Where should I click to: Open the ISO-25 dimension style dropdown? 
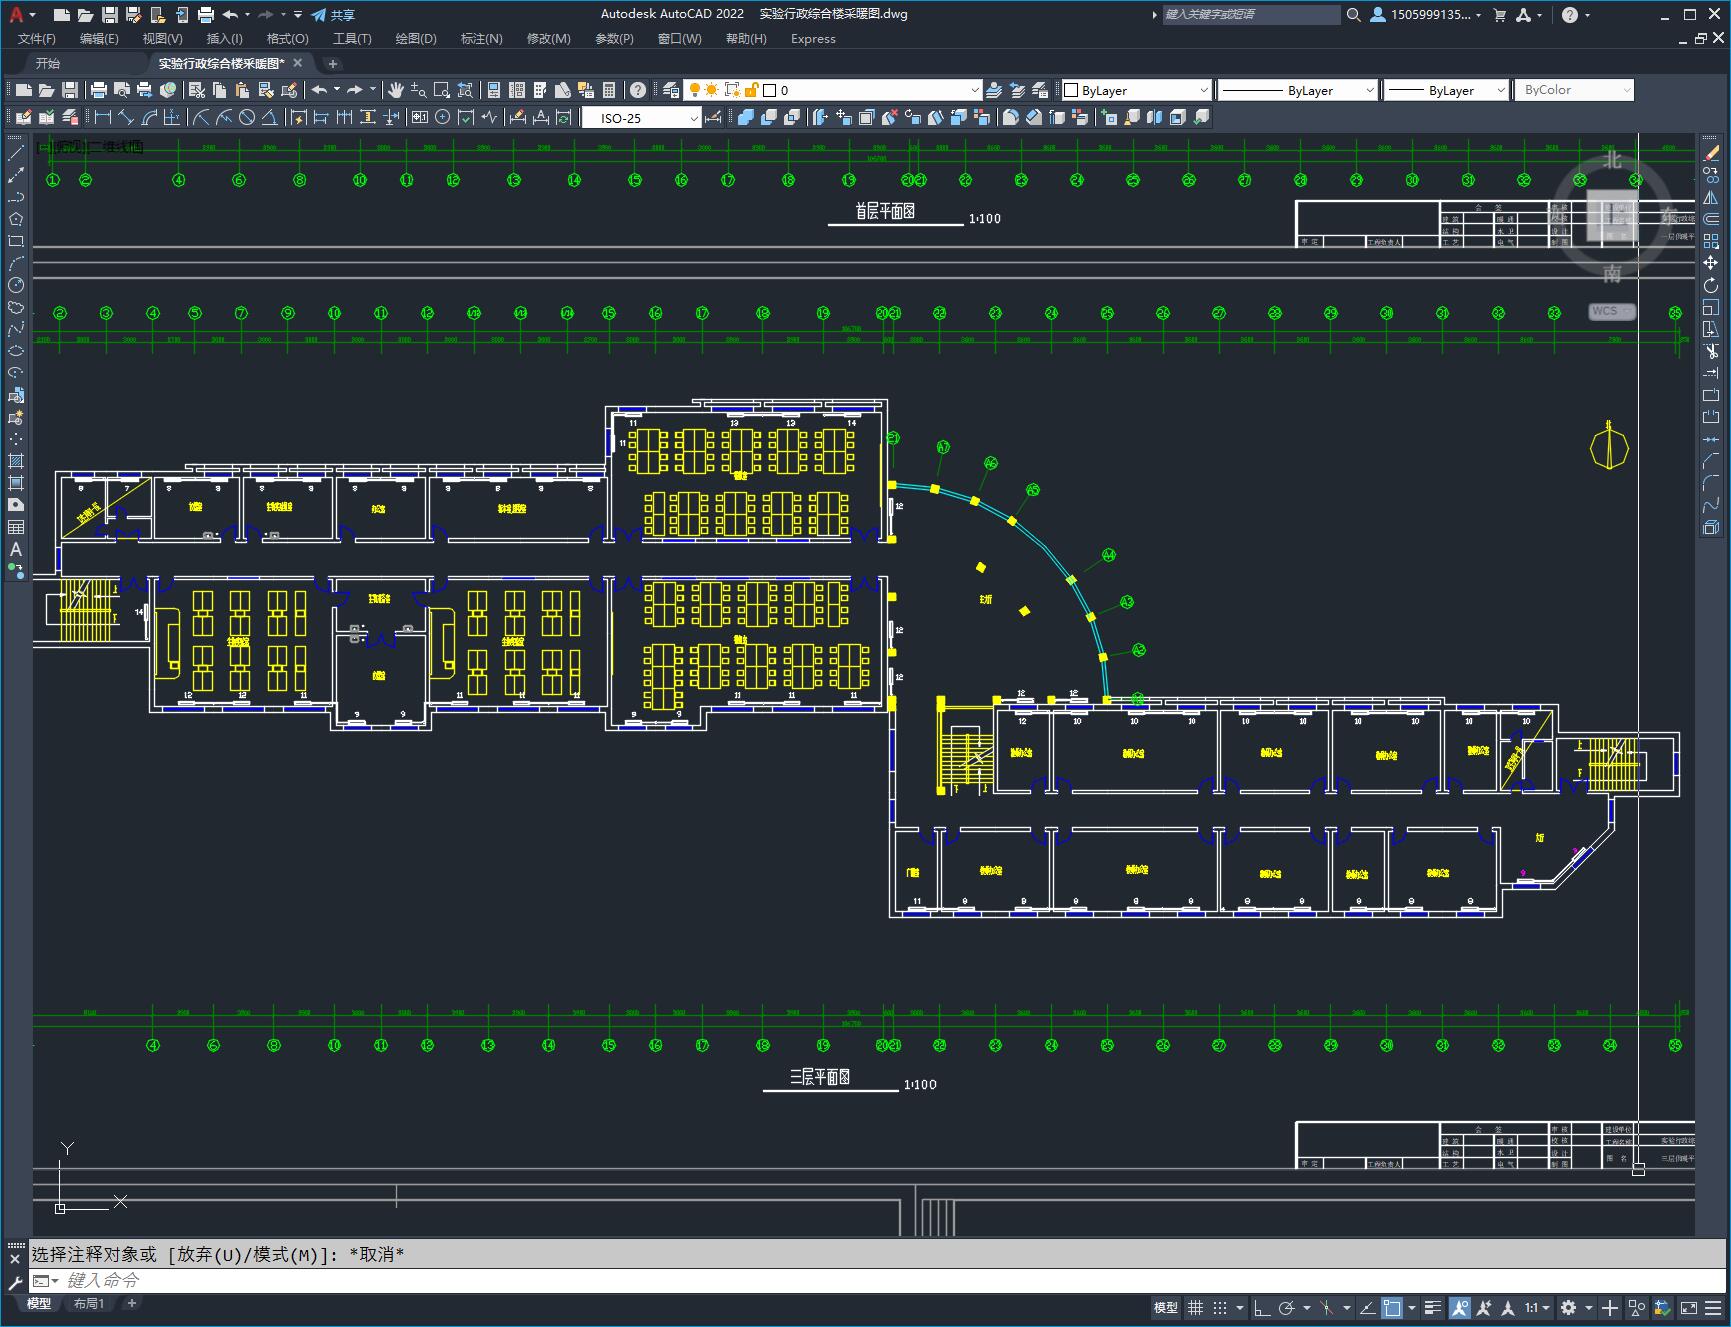click(642, 118)
